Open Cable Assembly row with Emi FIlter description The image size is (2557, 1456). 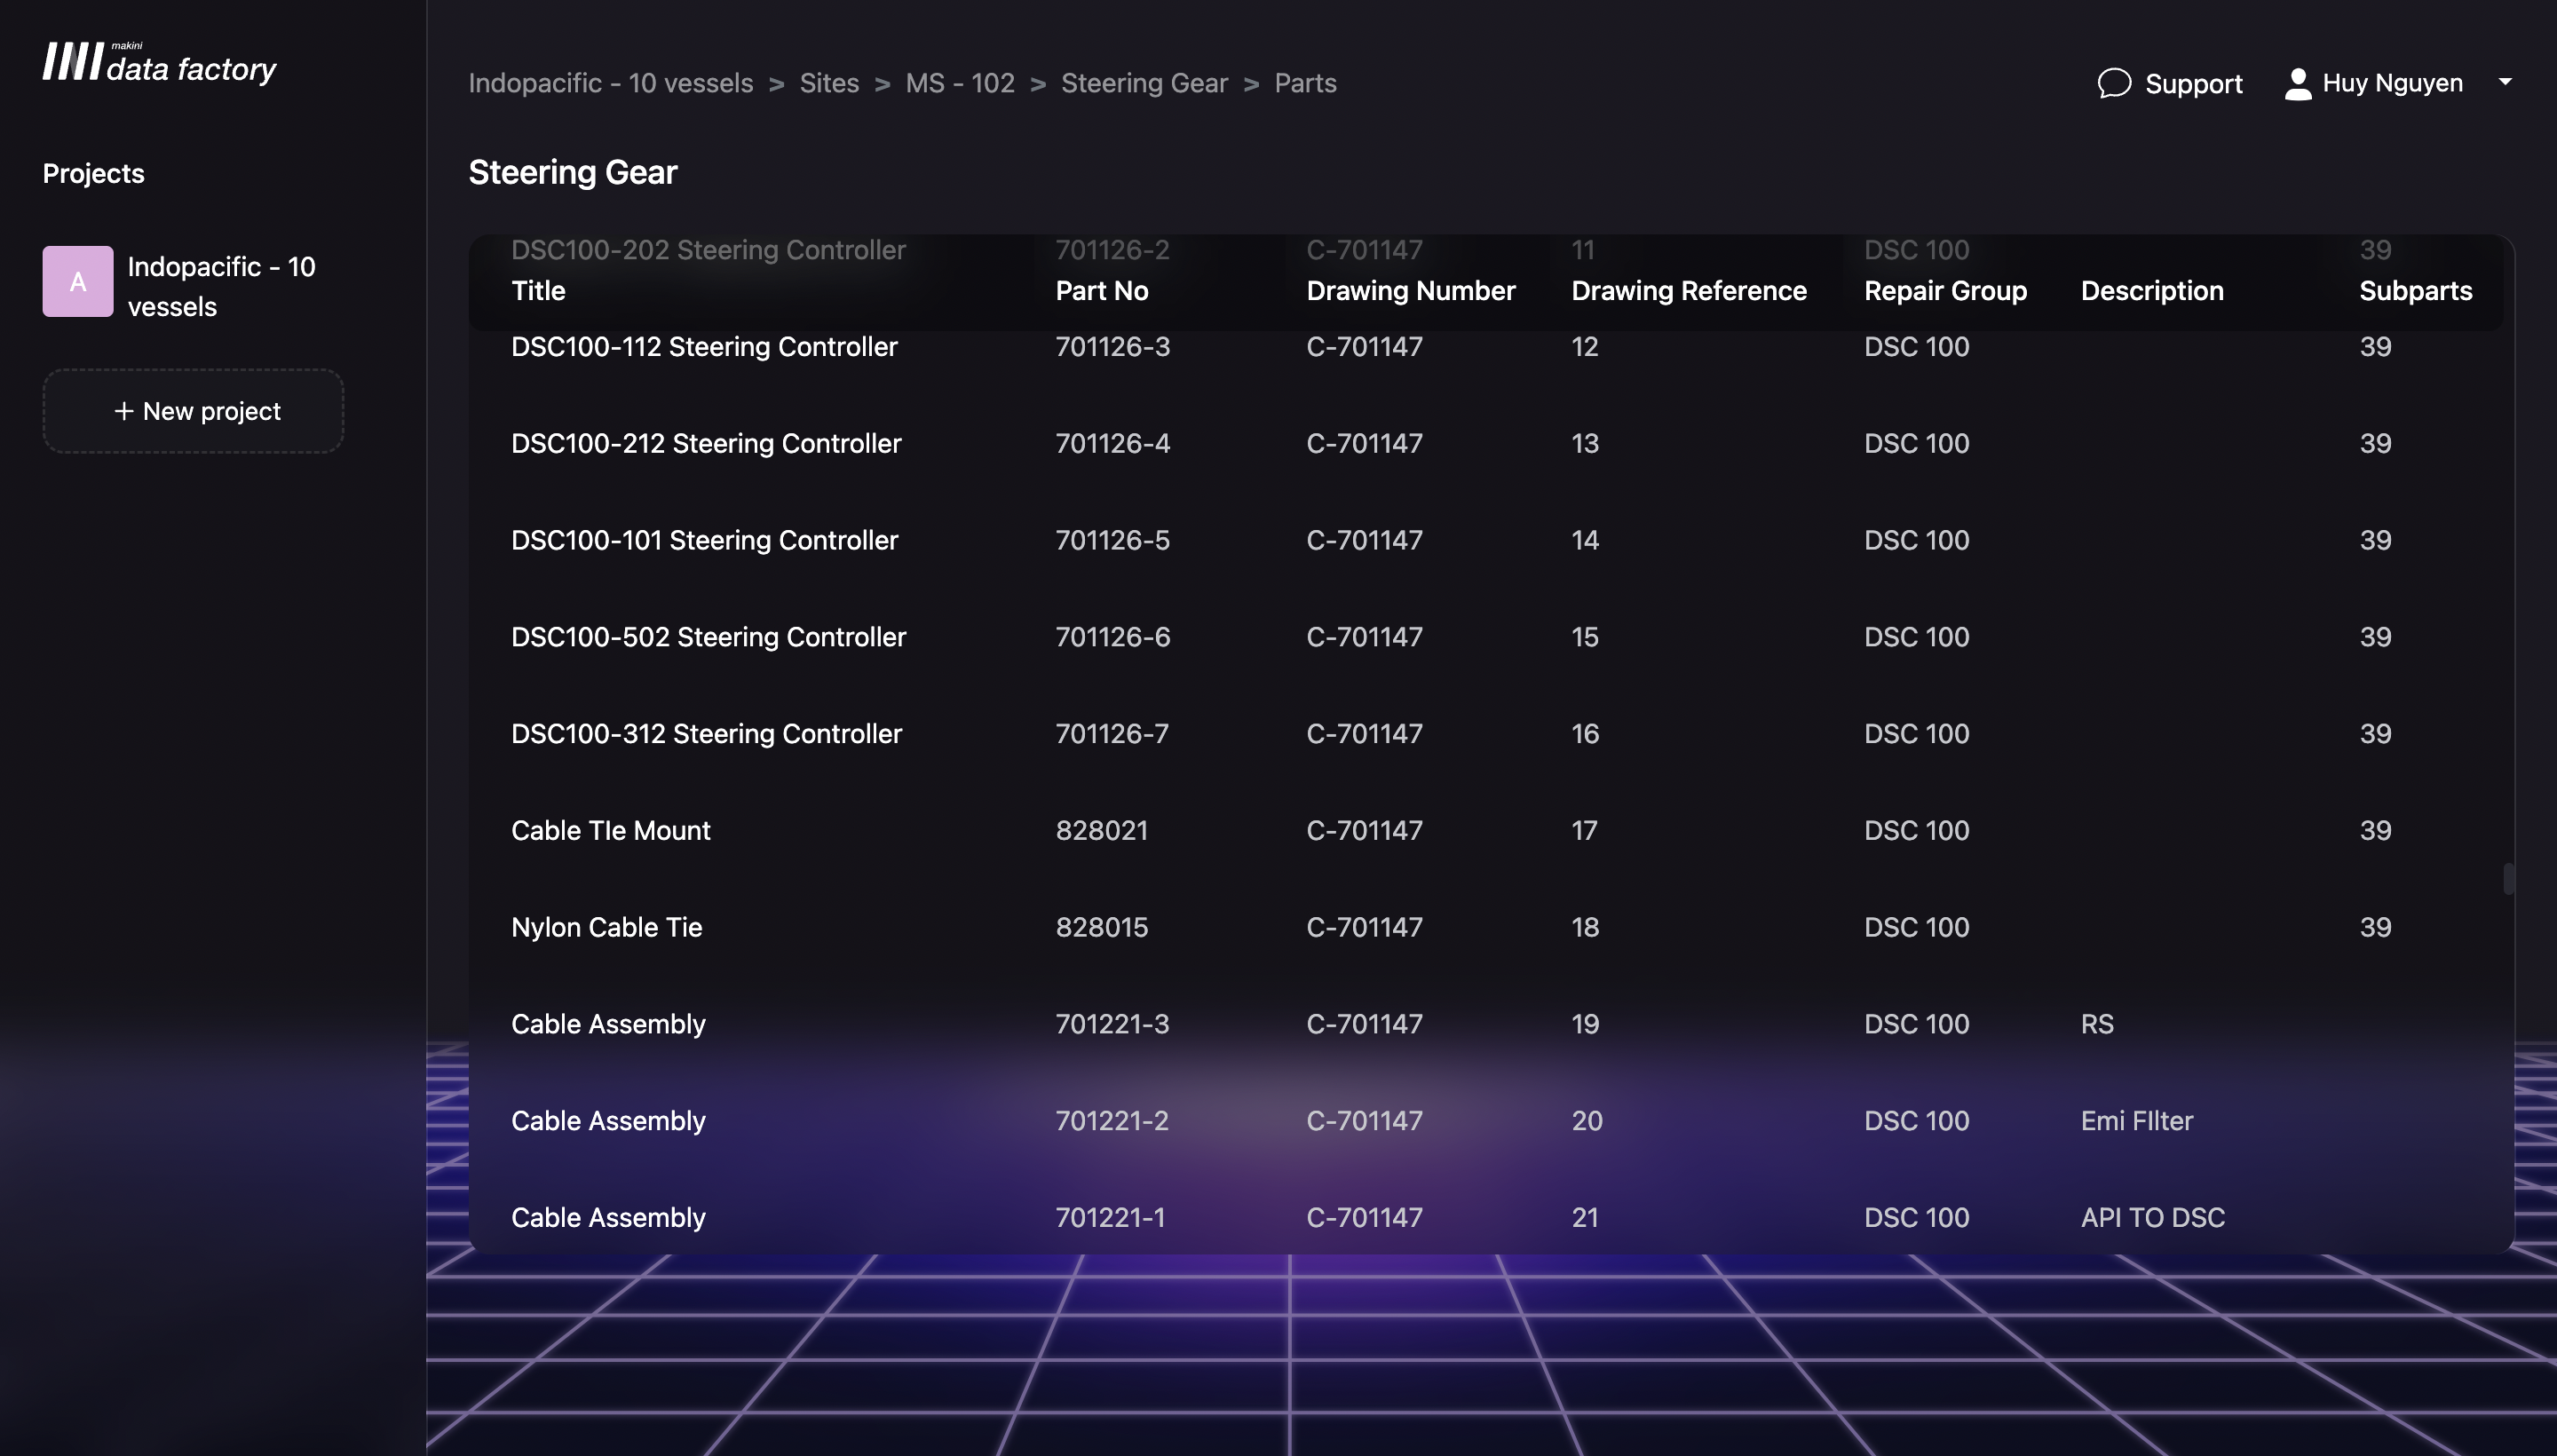coord(608,1121)
